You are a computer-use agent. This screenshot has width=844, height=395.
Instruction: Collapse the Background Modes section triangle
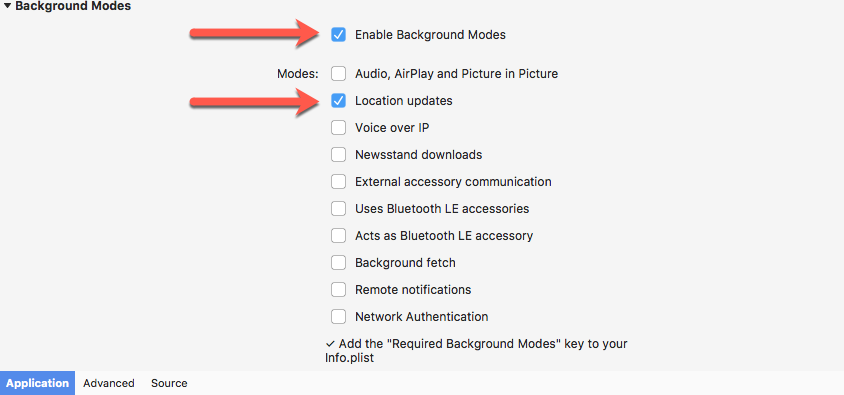pos(8,6)
